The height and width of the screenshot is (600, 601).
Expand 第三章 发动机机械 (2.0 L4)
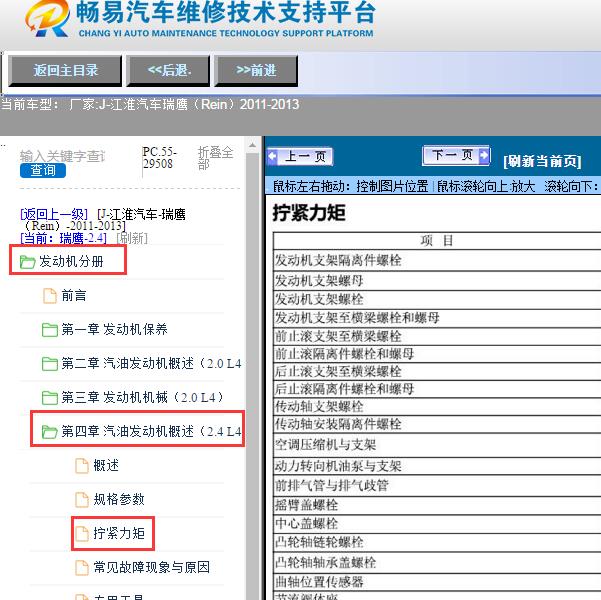(x=142, y=397)
